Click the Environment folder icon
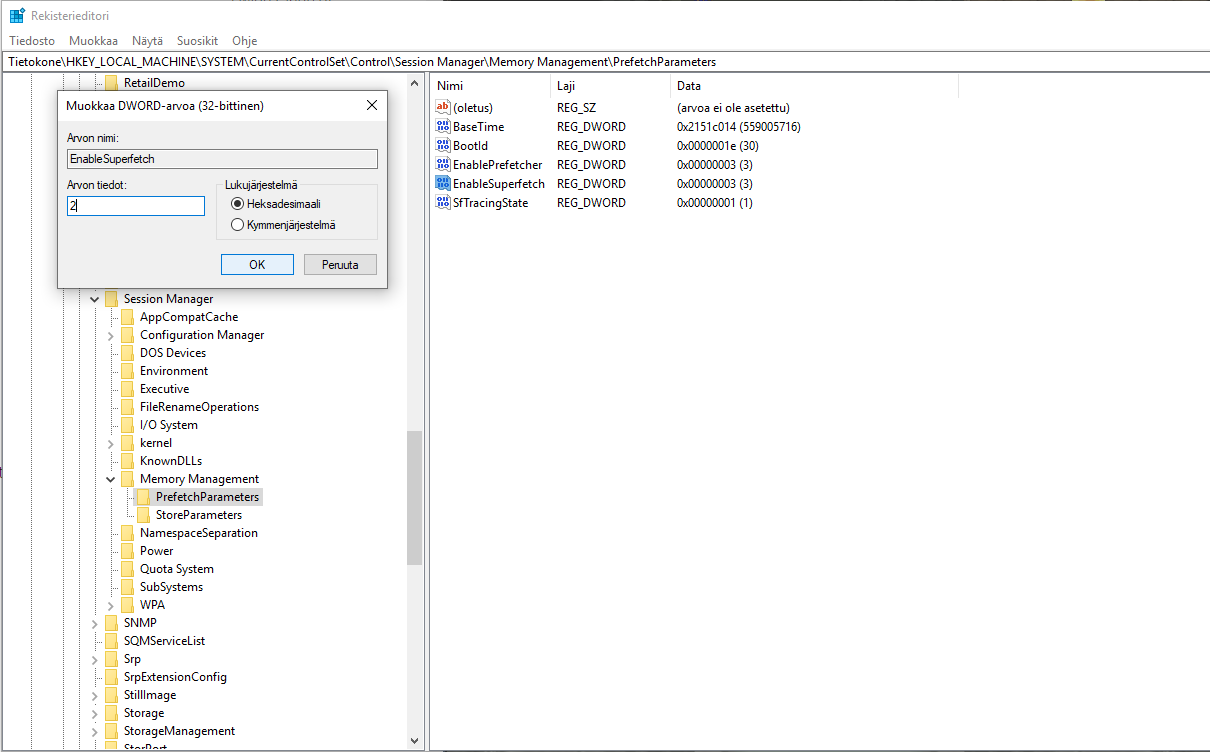This screenshot has height=752, width=1210. (x=127, y=371)
